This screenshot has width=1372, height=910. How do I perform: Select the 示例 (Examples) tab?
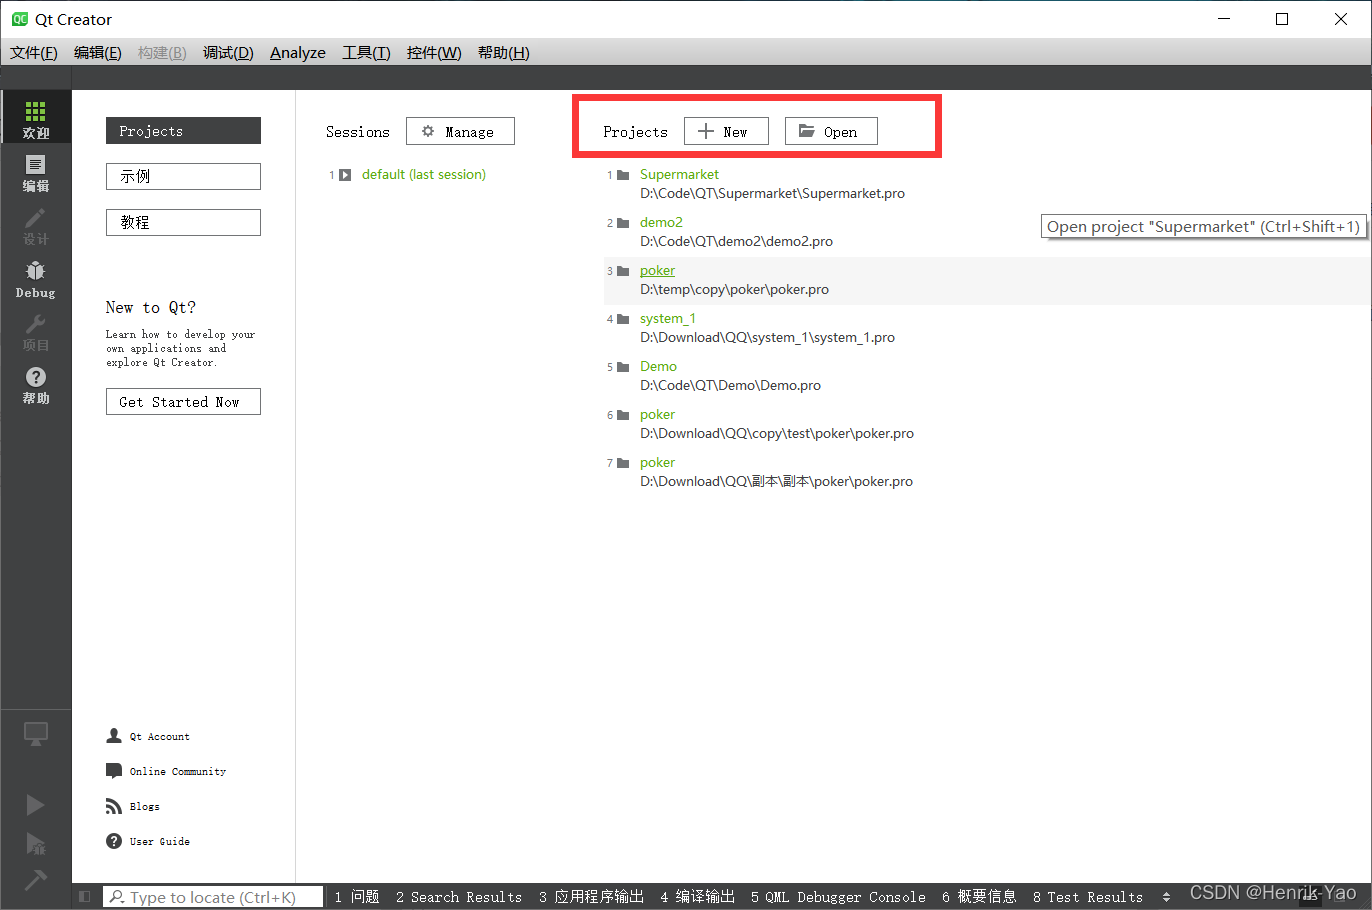coord(183,176)
